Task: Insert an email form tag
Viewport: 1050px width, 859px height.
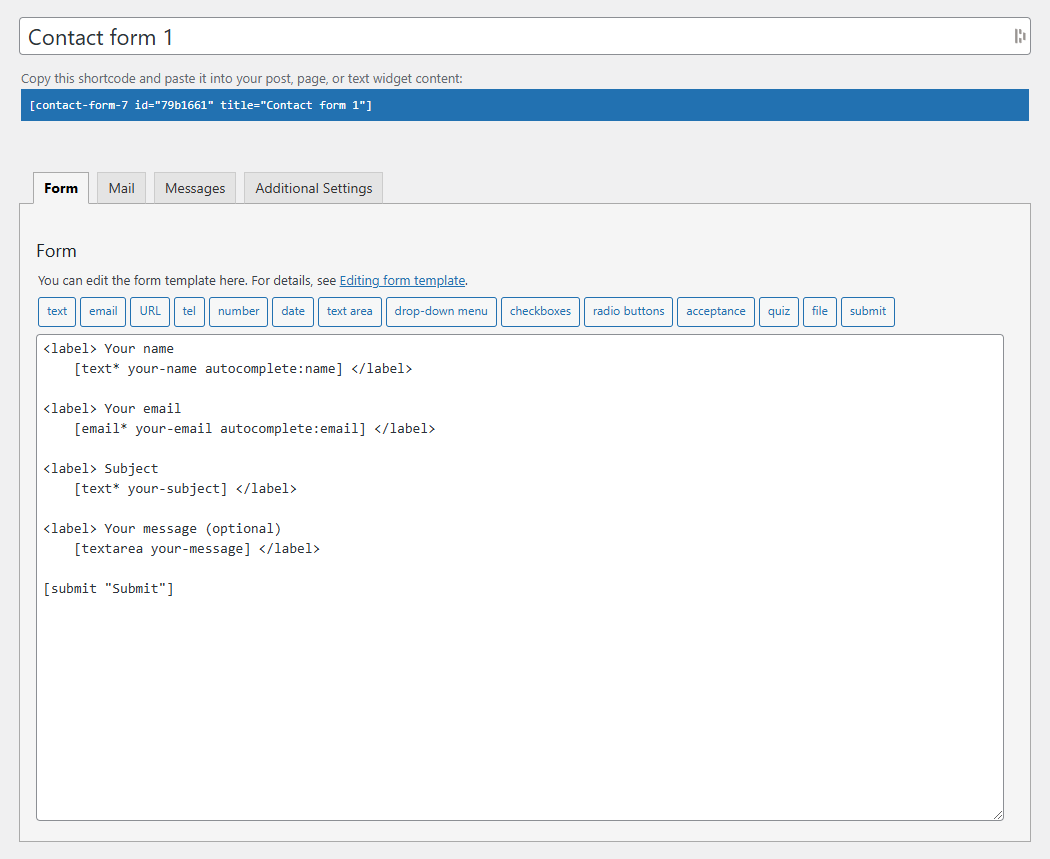Action: pyautogui.click(x=103, y=311)
